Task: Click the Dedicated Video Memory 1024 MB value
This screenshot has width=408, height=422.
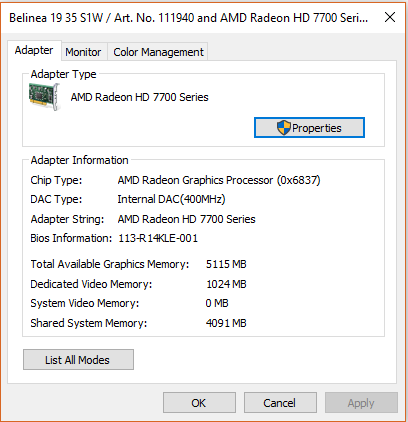Action: point(226,284)
